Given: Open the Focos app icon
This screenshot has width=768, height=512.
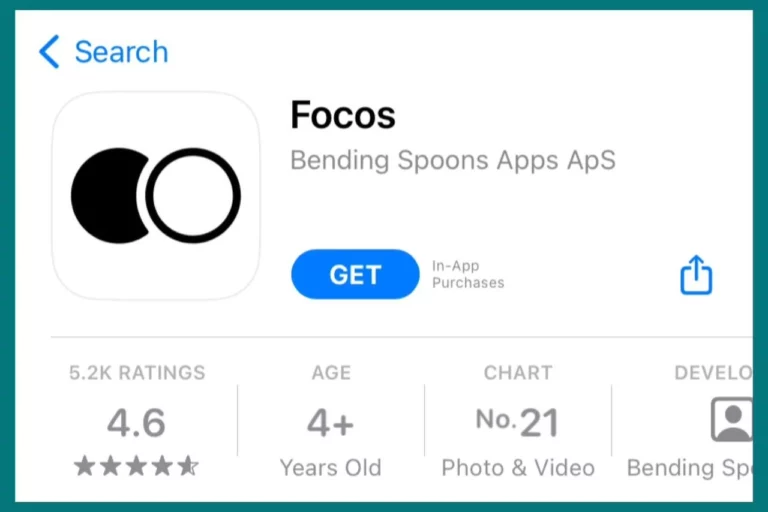Looking at the screenshot, I should coord(156,195).
